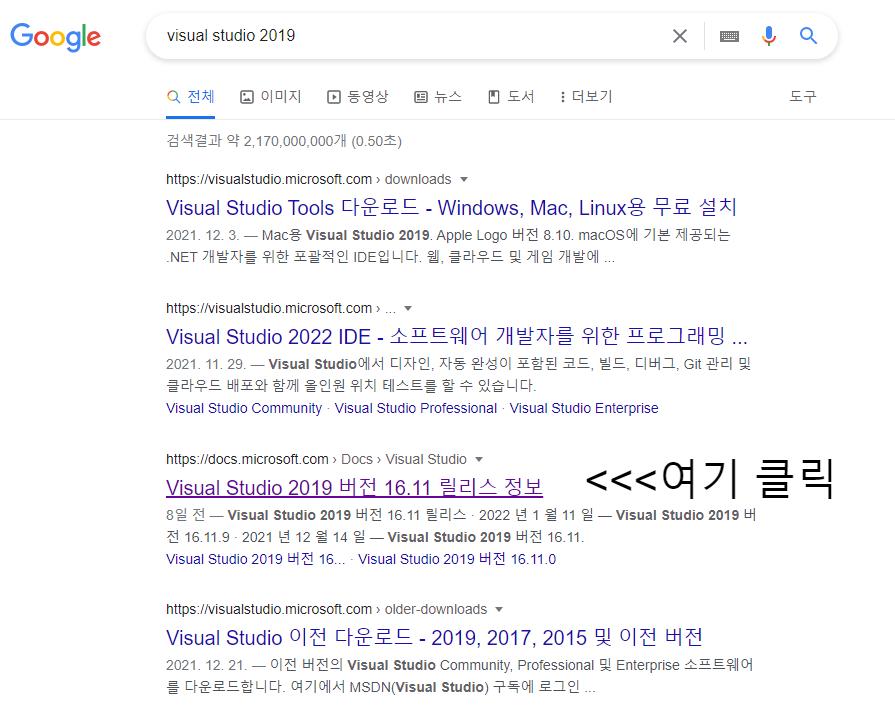Submit search with blue magnifier icon
895x718 pixels.
(x=808, y=36)
